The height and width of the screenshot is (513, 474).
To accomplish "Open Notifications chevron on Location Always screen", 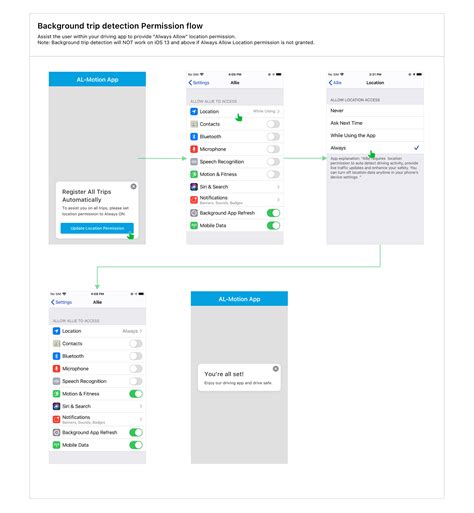I will pyautogui.click(x=141, y=419).
